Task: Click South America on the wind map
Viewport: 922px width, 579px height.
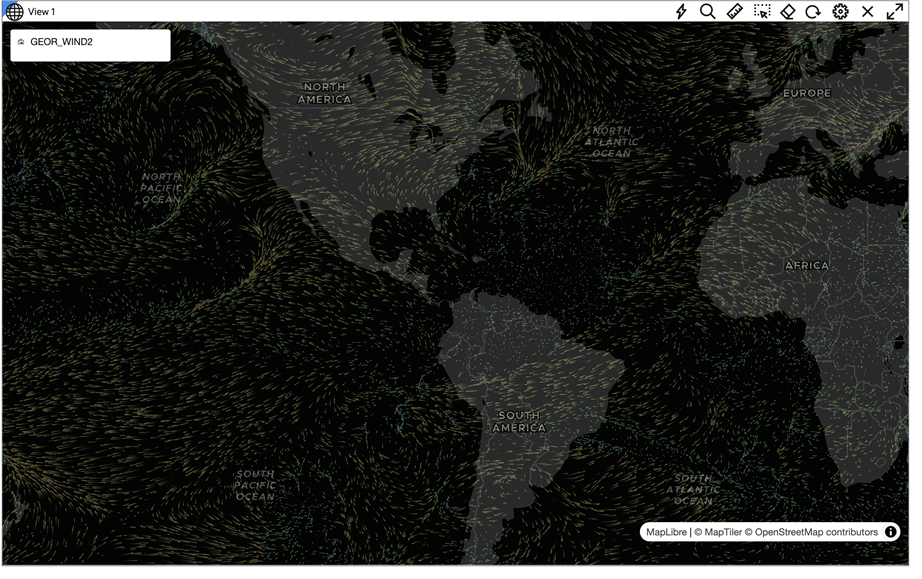Action: tap(520, 420)
